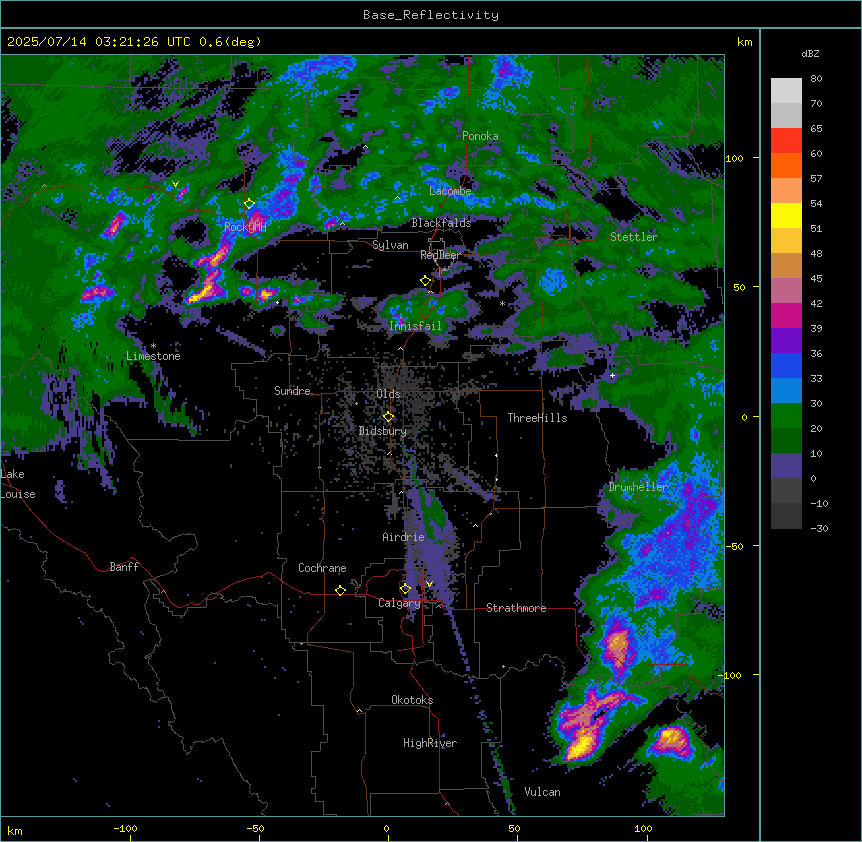Click the white plus marker north of Drumheller
Viewport: 862px width, 842px height.
612,375
